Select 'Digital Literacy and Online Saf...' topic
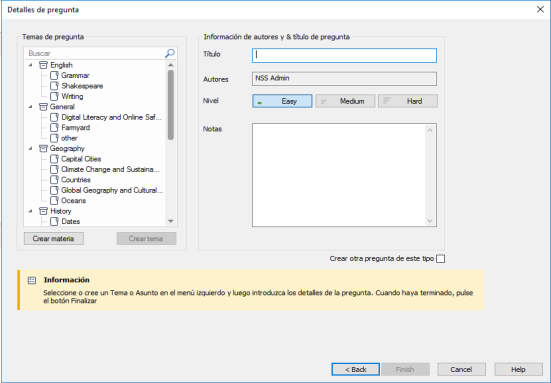The height and width of the screenshot is (383, 551). [111, 117]
